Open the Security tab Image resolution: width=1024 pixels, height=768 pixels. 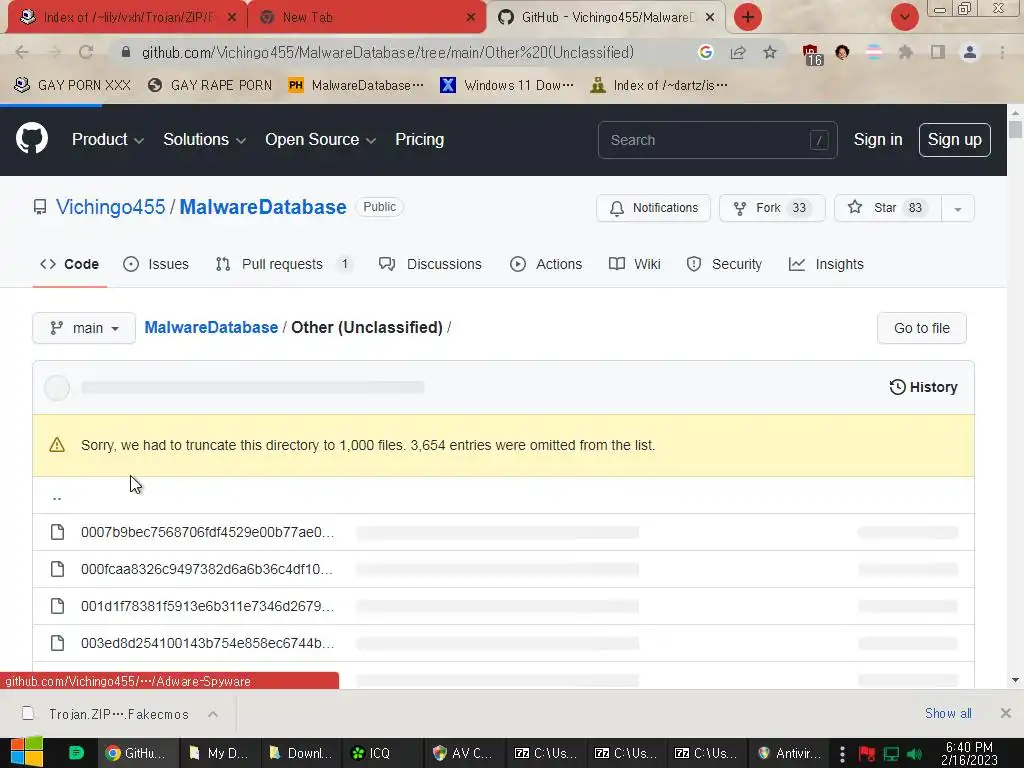724,264
